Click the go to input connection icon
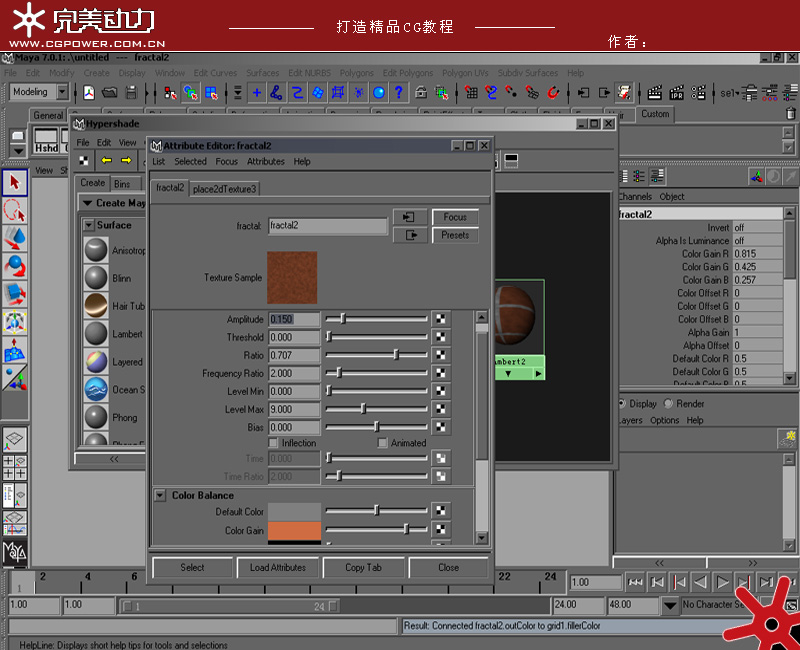 coord(410,217)
